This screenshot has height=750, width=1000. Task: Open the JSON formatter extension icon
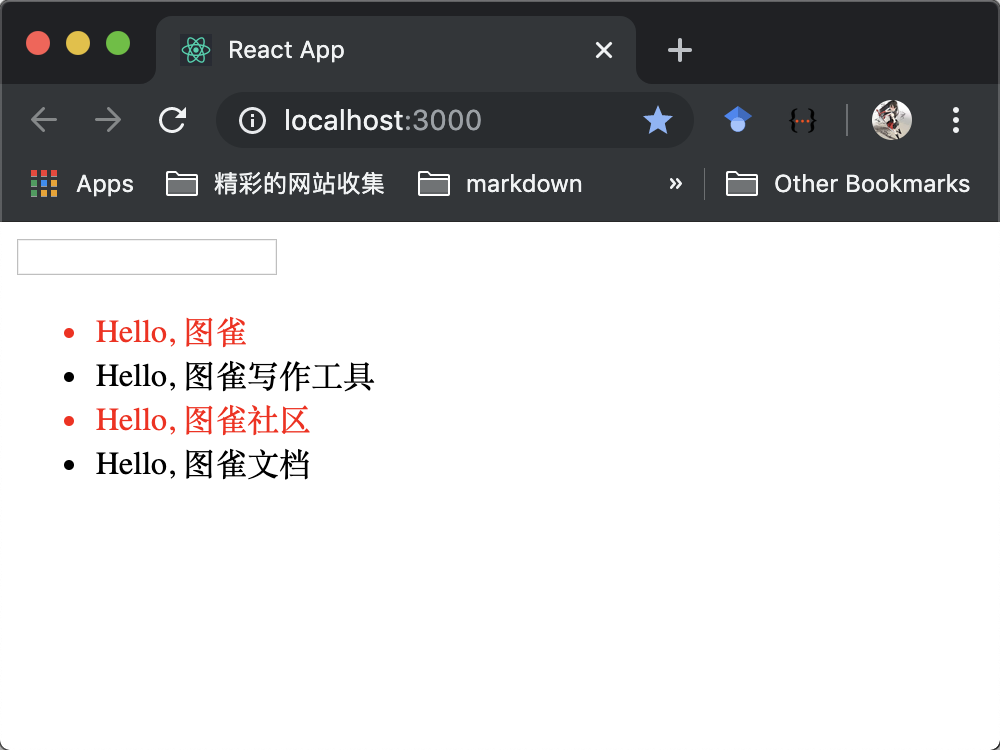[x=803, y=119]
